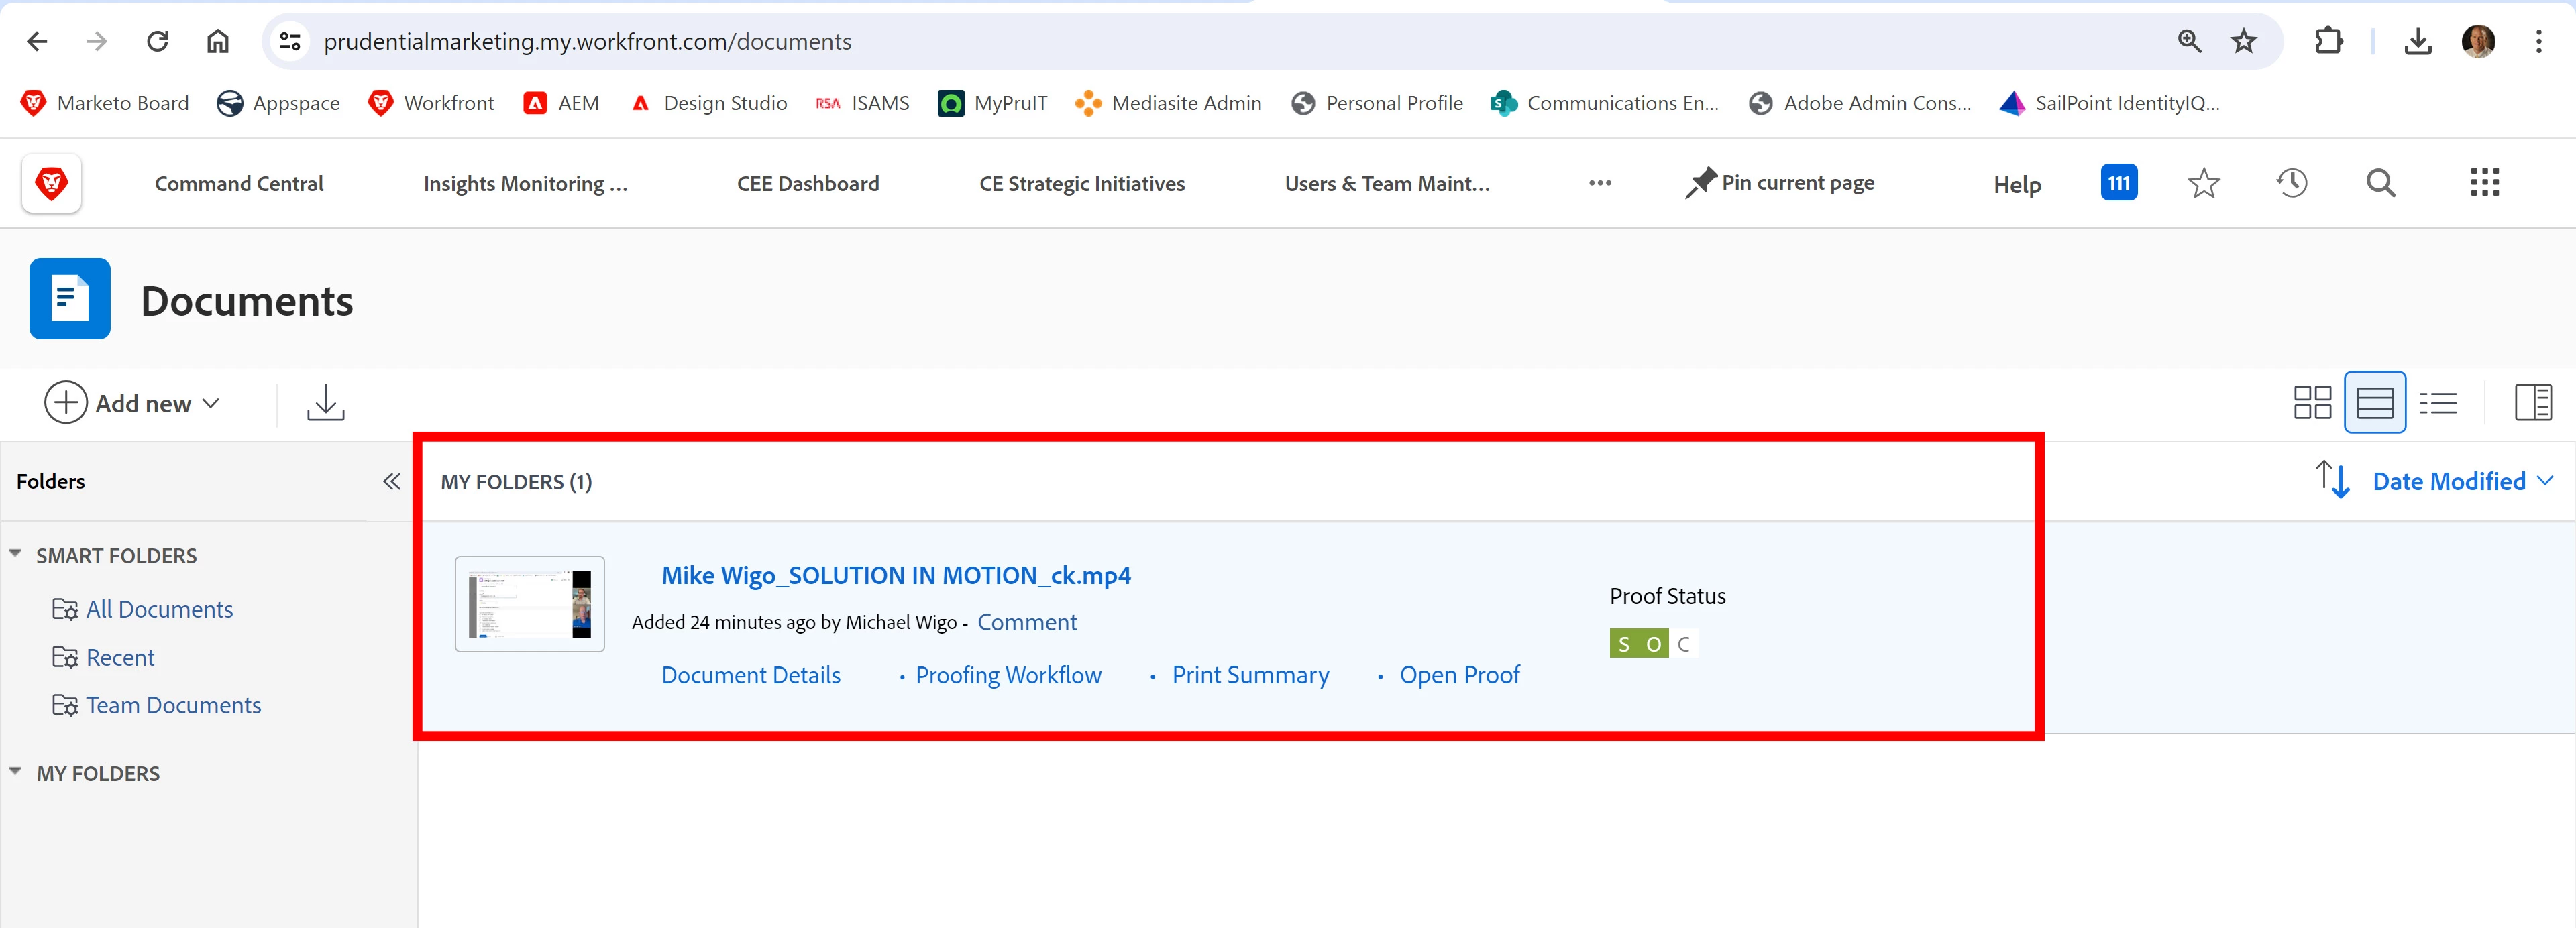Click the Workfront lion home logo
This screenshot has height=928, width=2576.
[51, 183]
